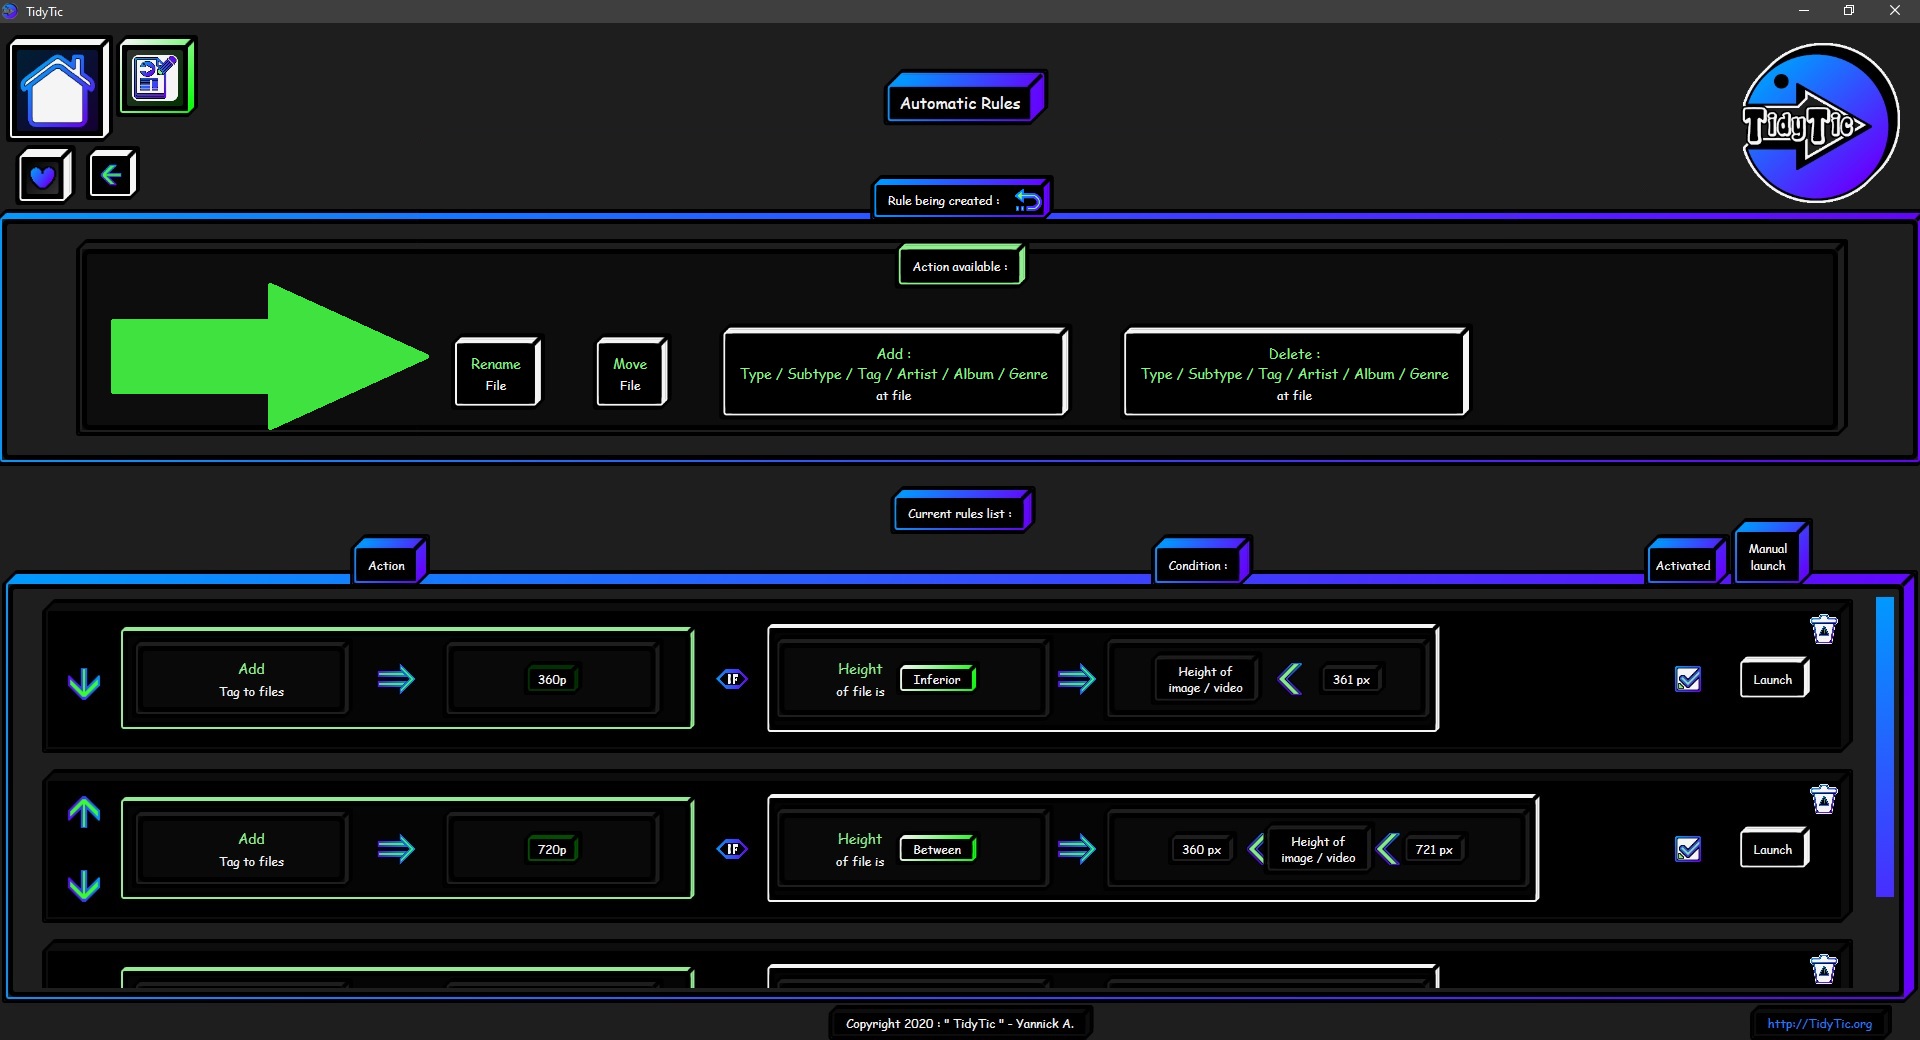Image resolution: width=1920 pixels, height=1040 pixels.
Task: Choose Add Type/Subtype/Tag at file action
Action: point(895,372)
